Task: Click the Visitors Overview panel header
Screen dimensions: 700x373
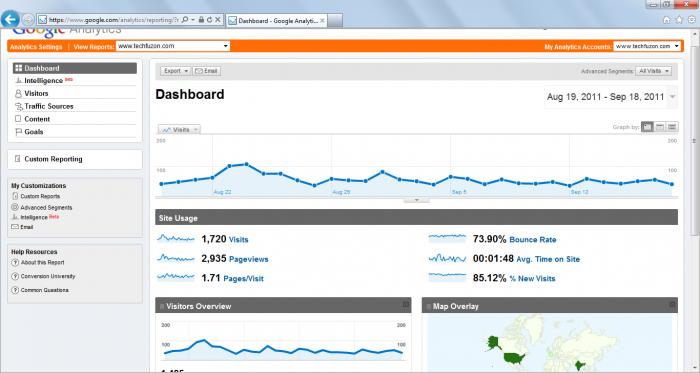Action: [x=283, y=306]
